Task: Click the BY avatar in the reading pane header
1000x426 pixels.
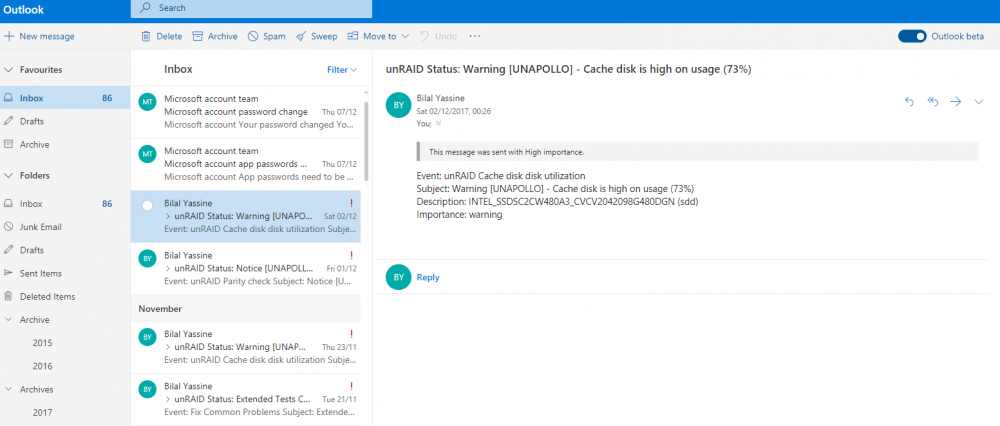Action: point(399,105)
